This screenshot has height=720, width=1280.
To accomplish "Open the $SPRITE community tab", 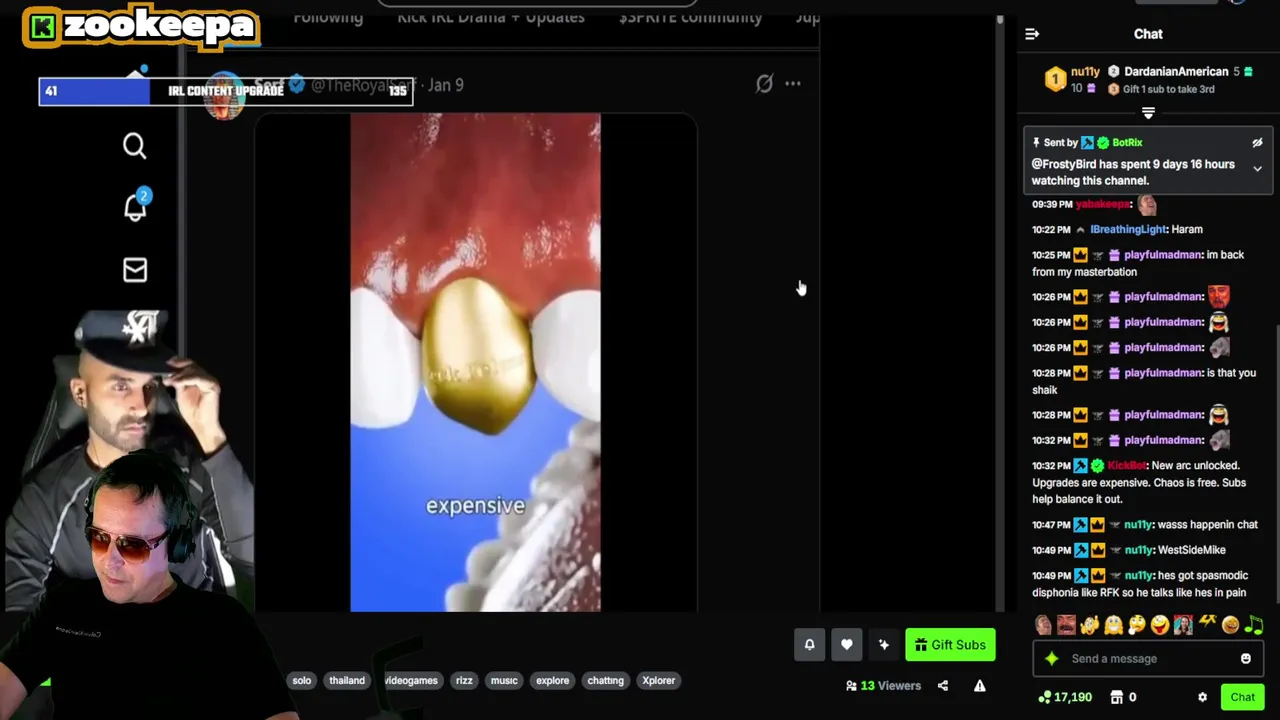I will click(x=690, y=16).
